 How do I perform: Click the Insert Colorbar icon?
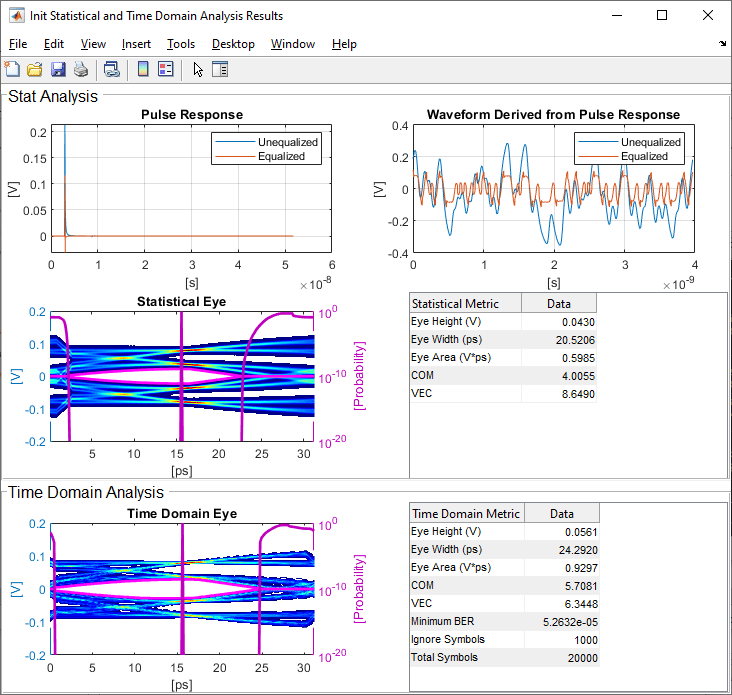point(143,69)
